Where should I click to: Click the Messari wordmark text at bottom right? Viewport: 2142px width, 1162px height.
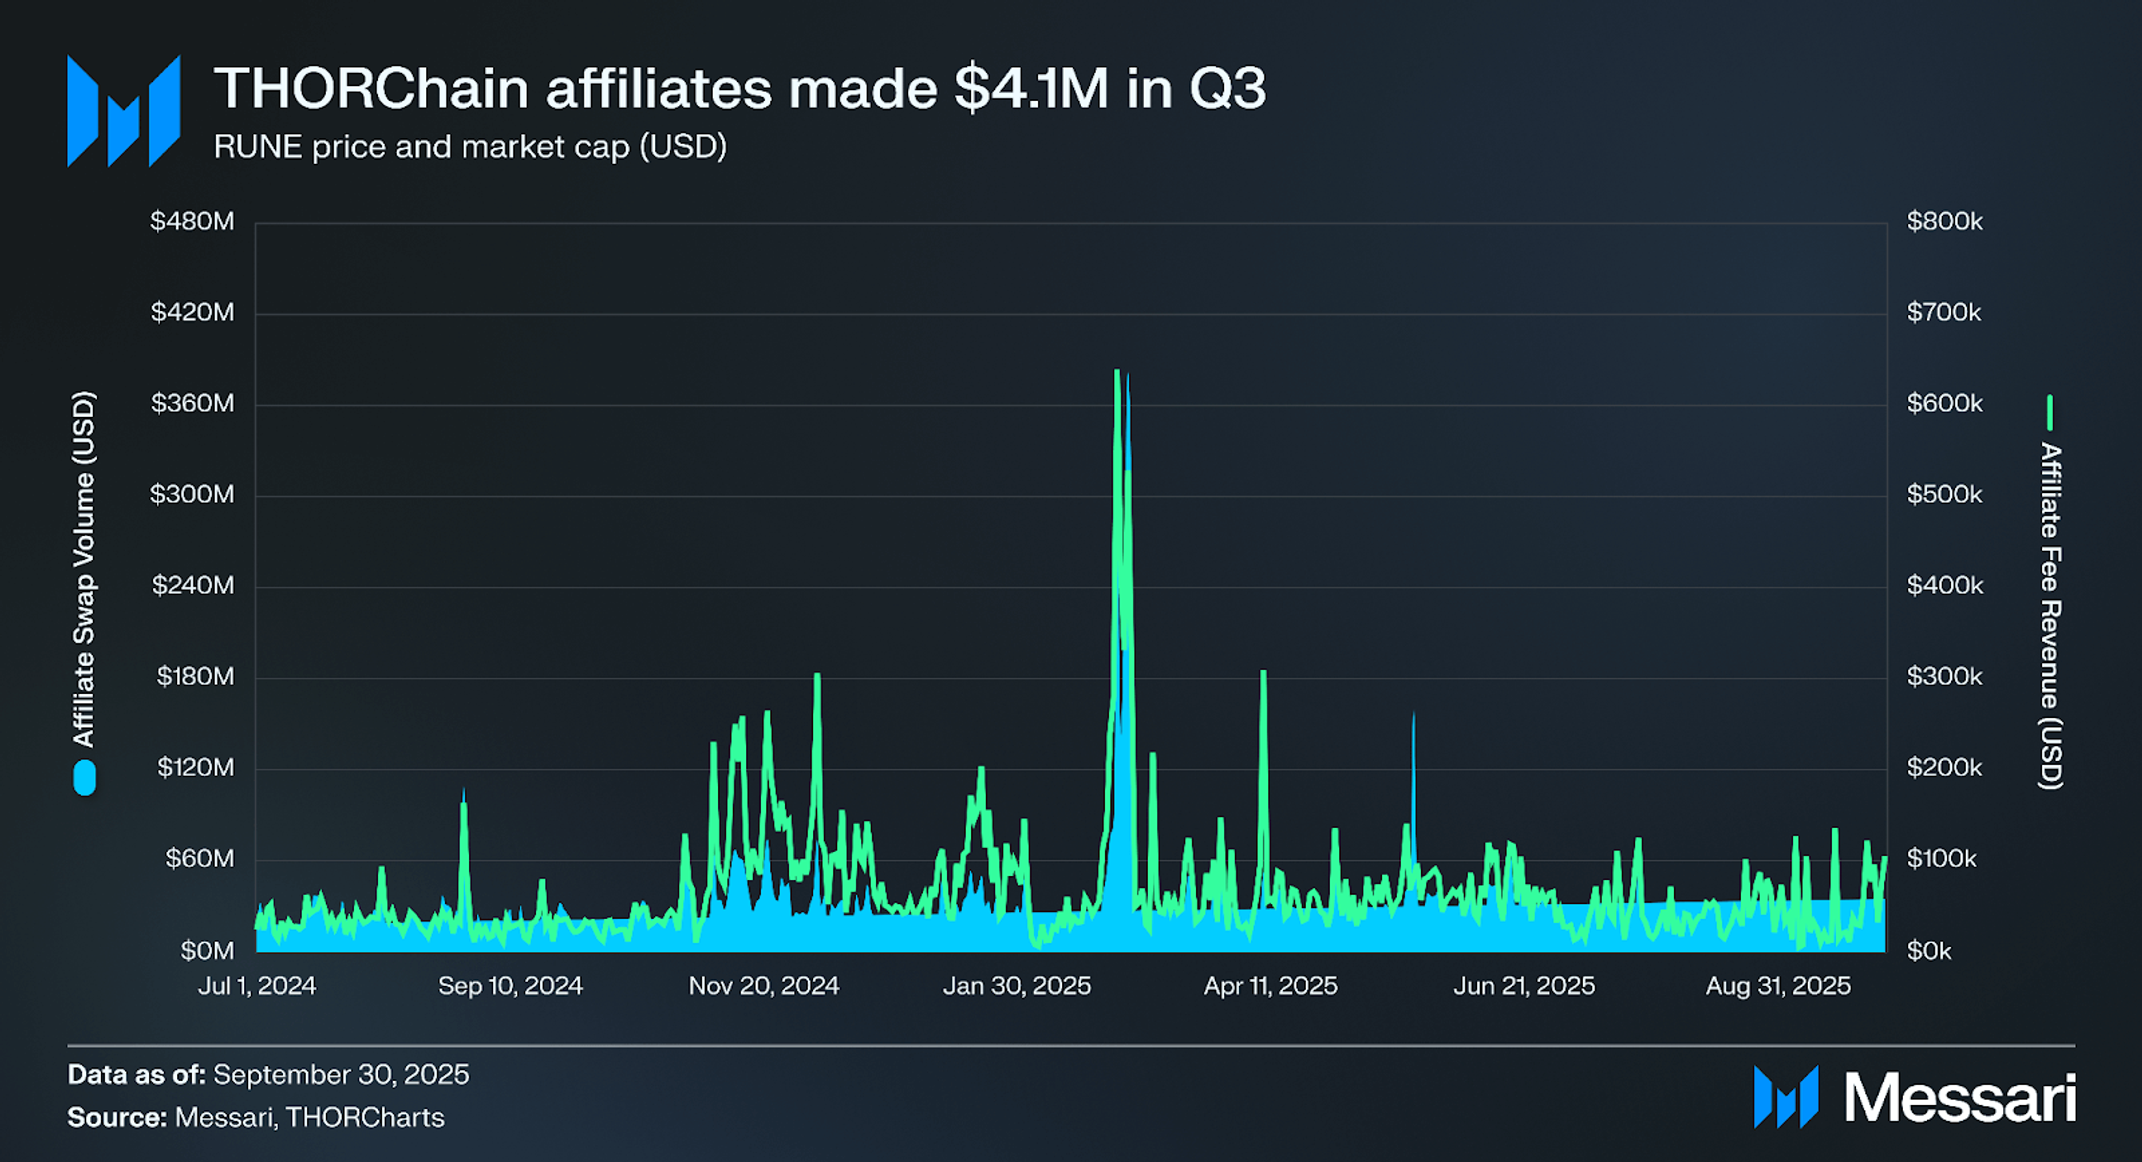tap(1959, 1098)
